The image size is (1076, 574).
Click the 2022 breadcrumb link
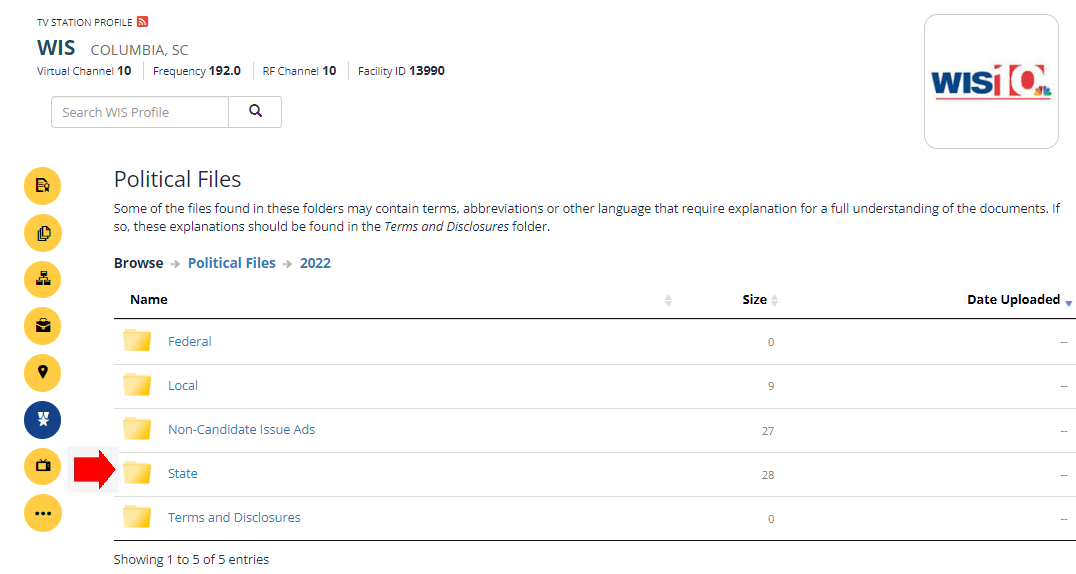[x=315, y=263]
